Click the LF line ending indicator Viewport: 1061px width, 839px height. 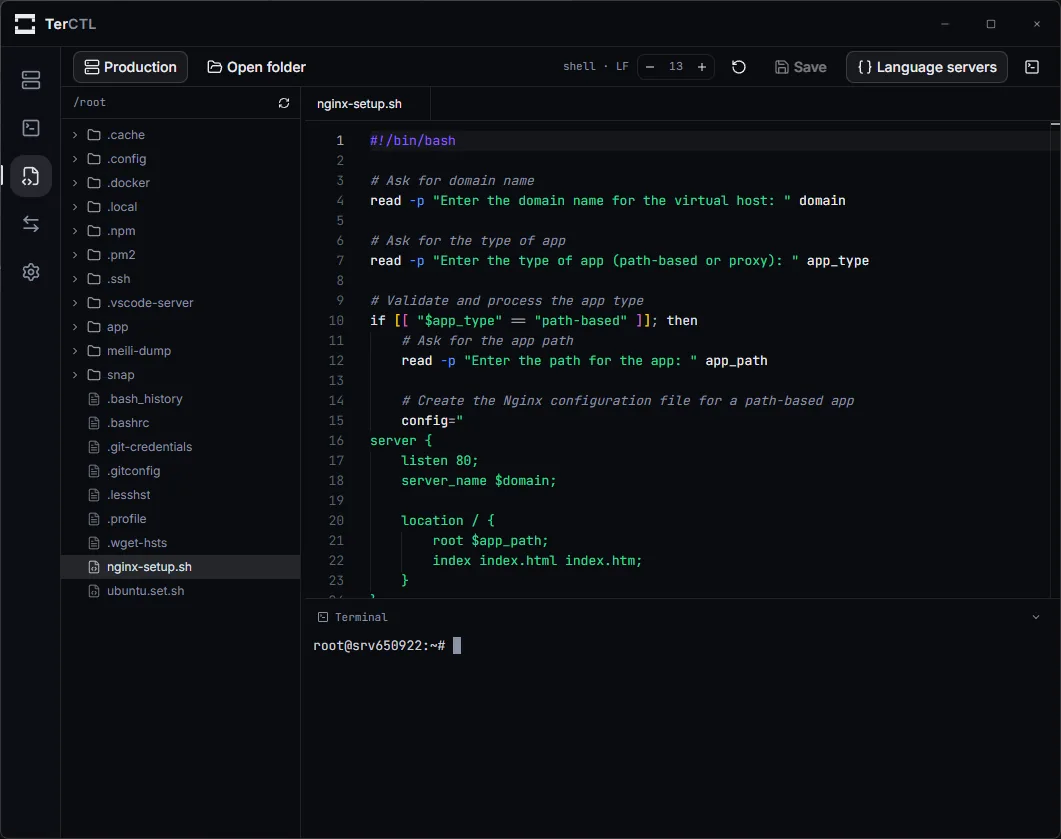pyautogui.click(x=622, y=66)
